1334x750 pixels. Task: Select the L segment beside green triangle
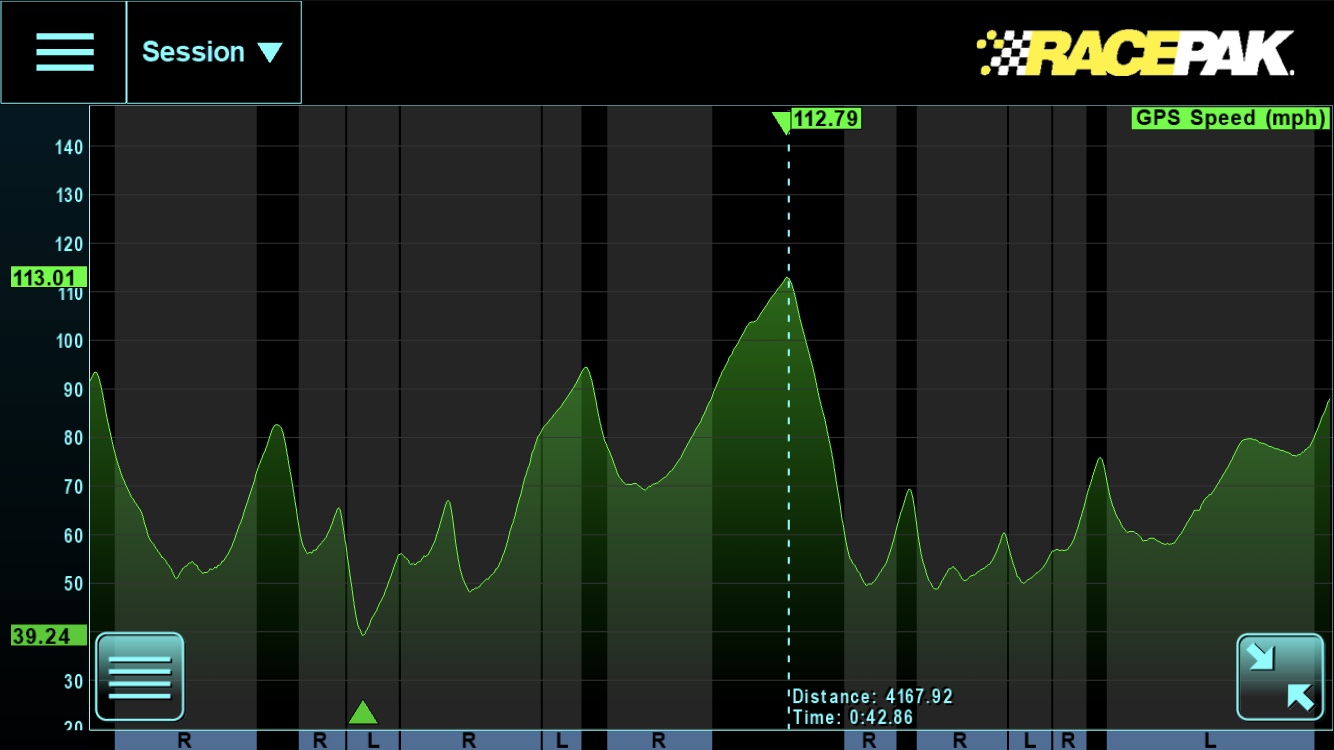pos(373,740)
